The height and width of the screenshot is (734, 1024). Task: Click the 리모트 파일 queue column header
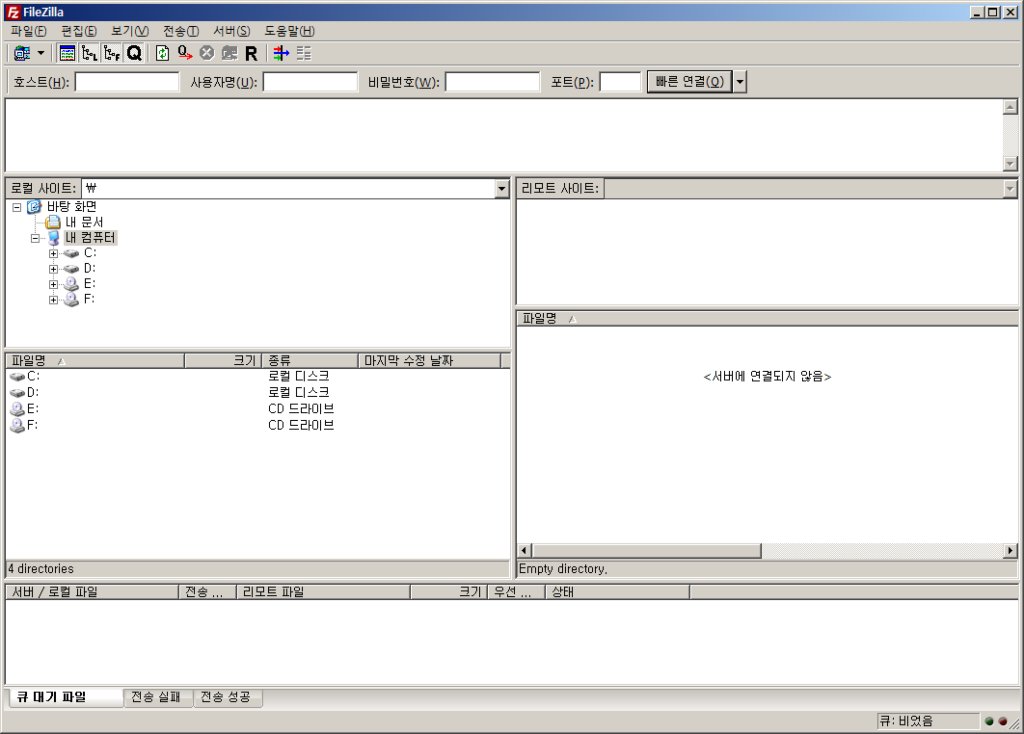[323, 592]
